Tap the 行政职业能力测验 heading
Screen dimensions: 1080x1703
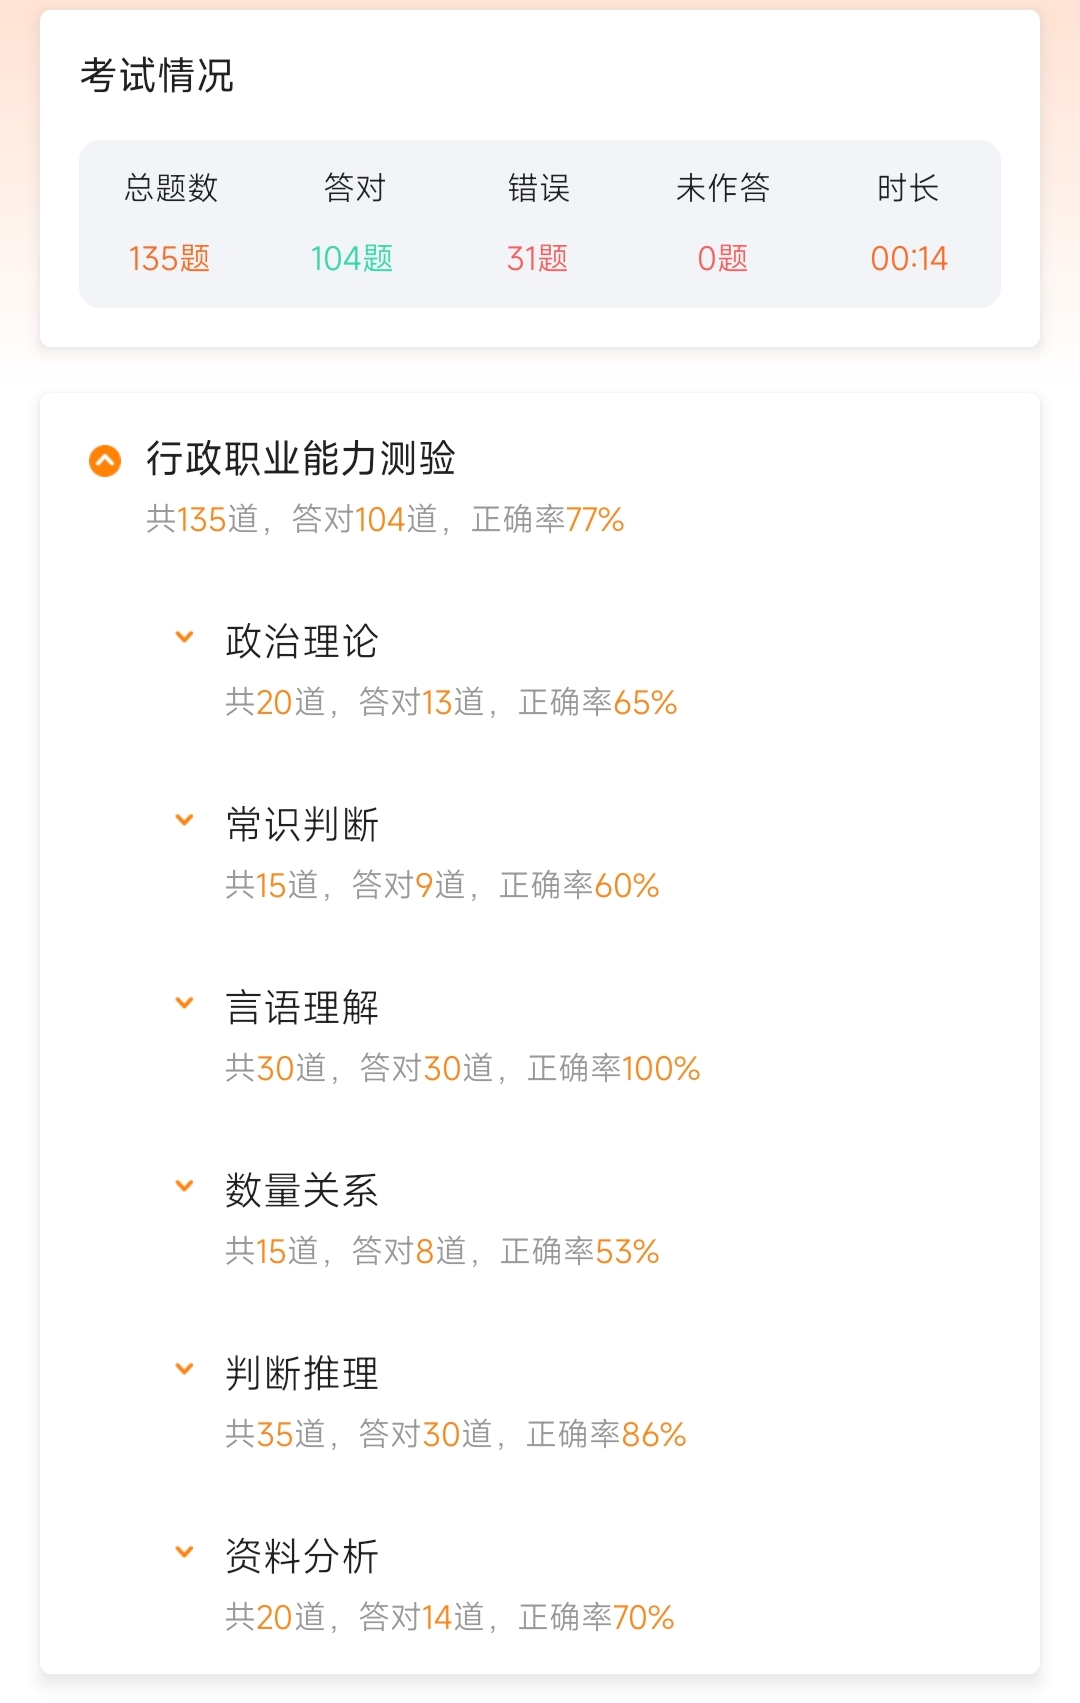[x=301, y=459]
